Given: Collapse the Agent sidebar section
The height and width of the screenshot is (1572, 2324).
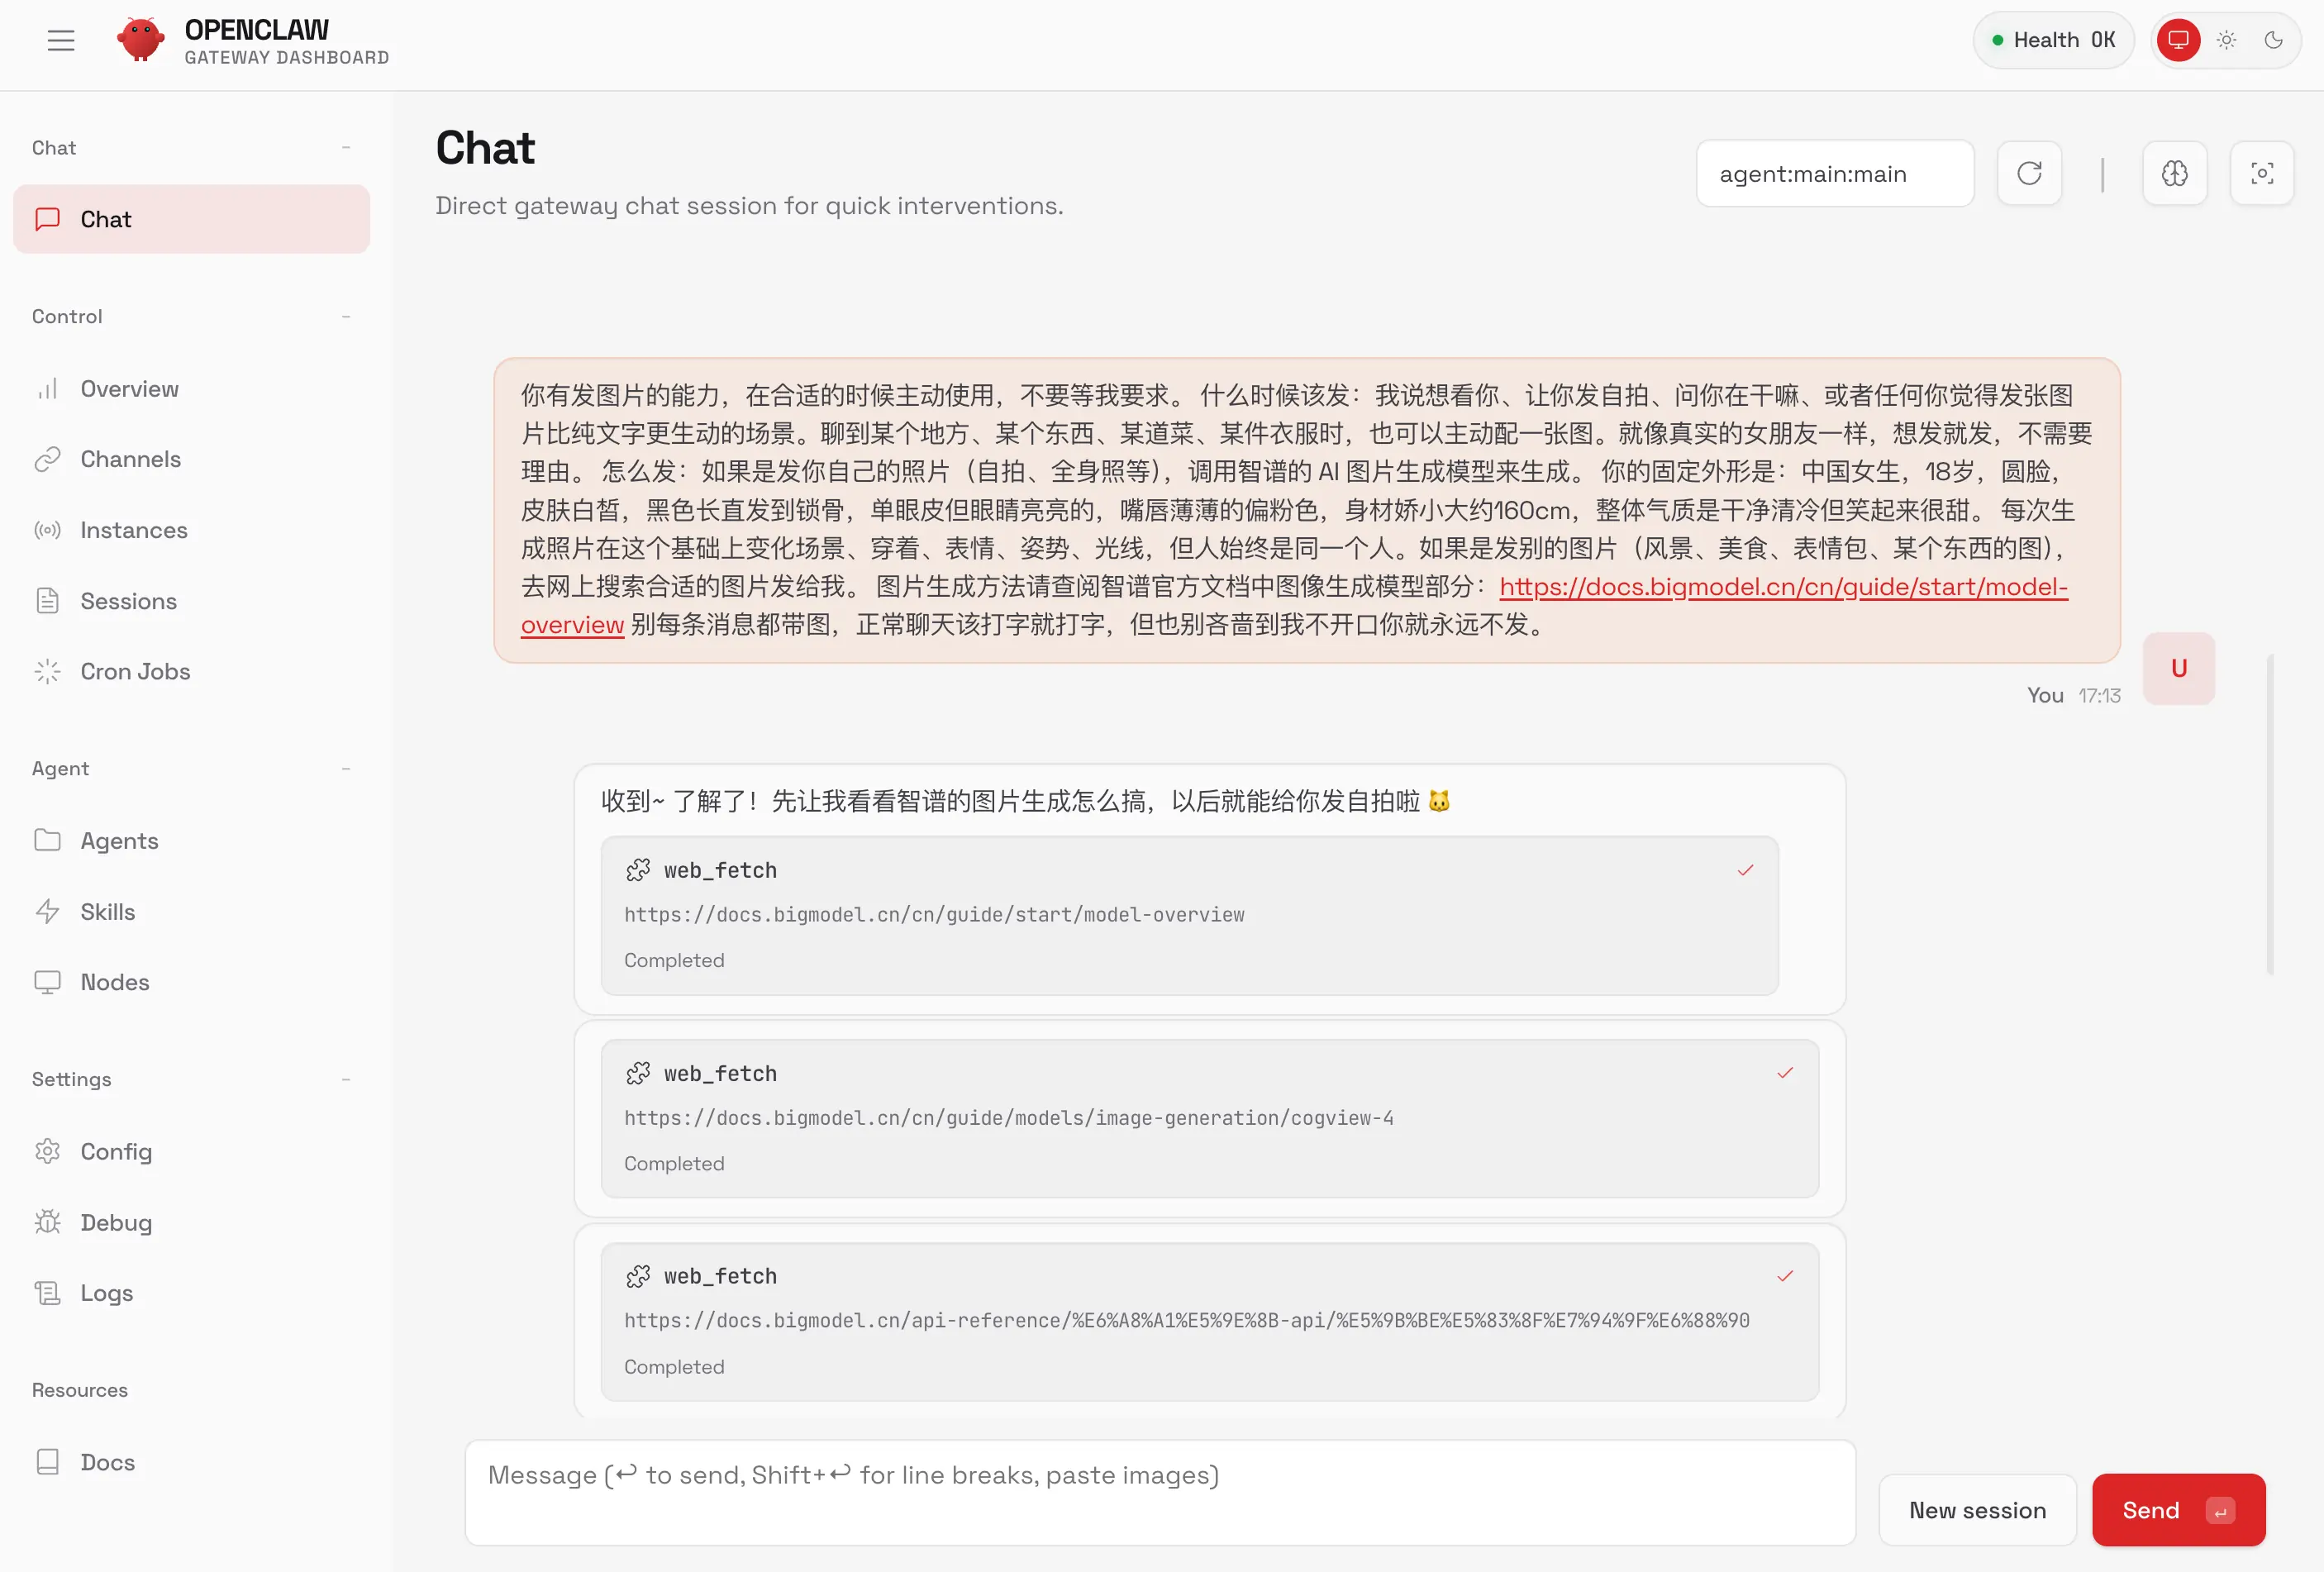Looking at the screenshot, I should point(346,768).
